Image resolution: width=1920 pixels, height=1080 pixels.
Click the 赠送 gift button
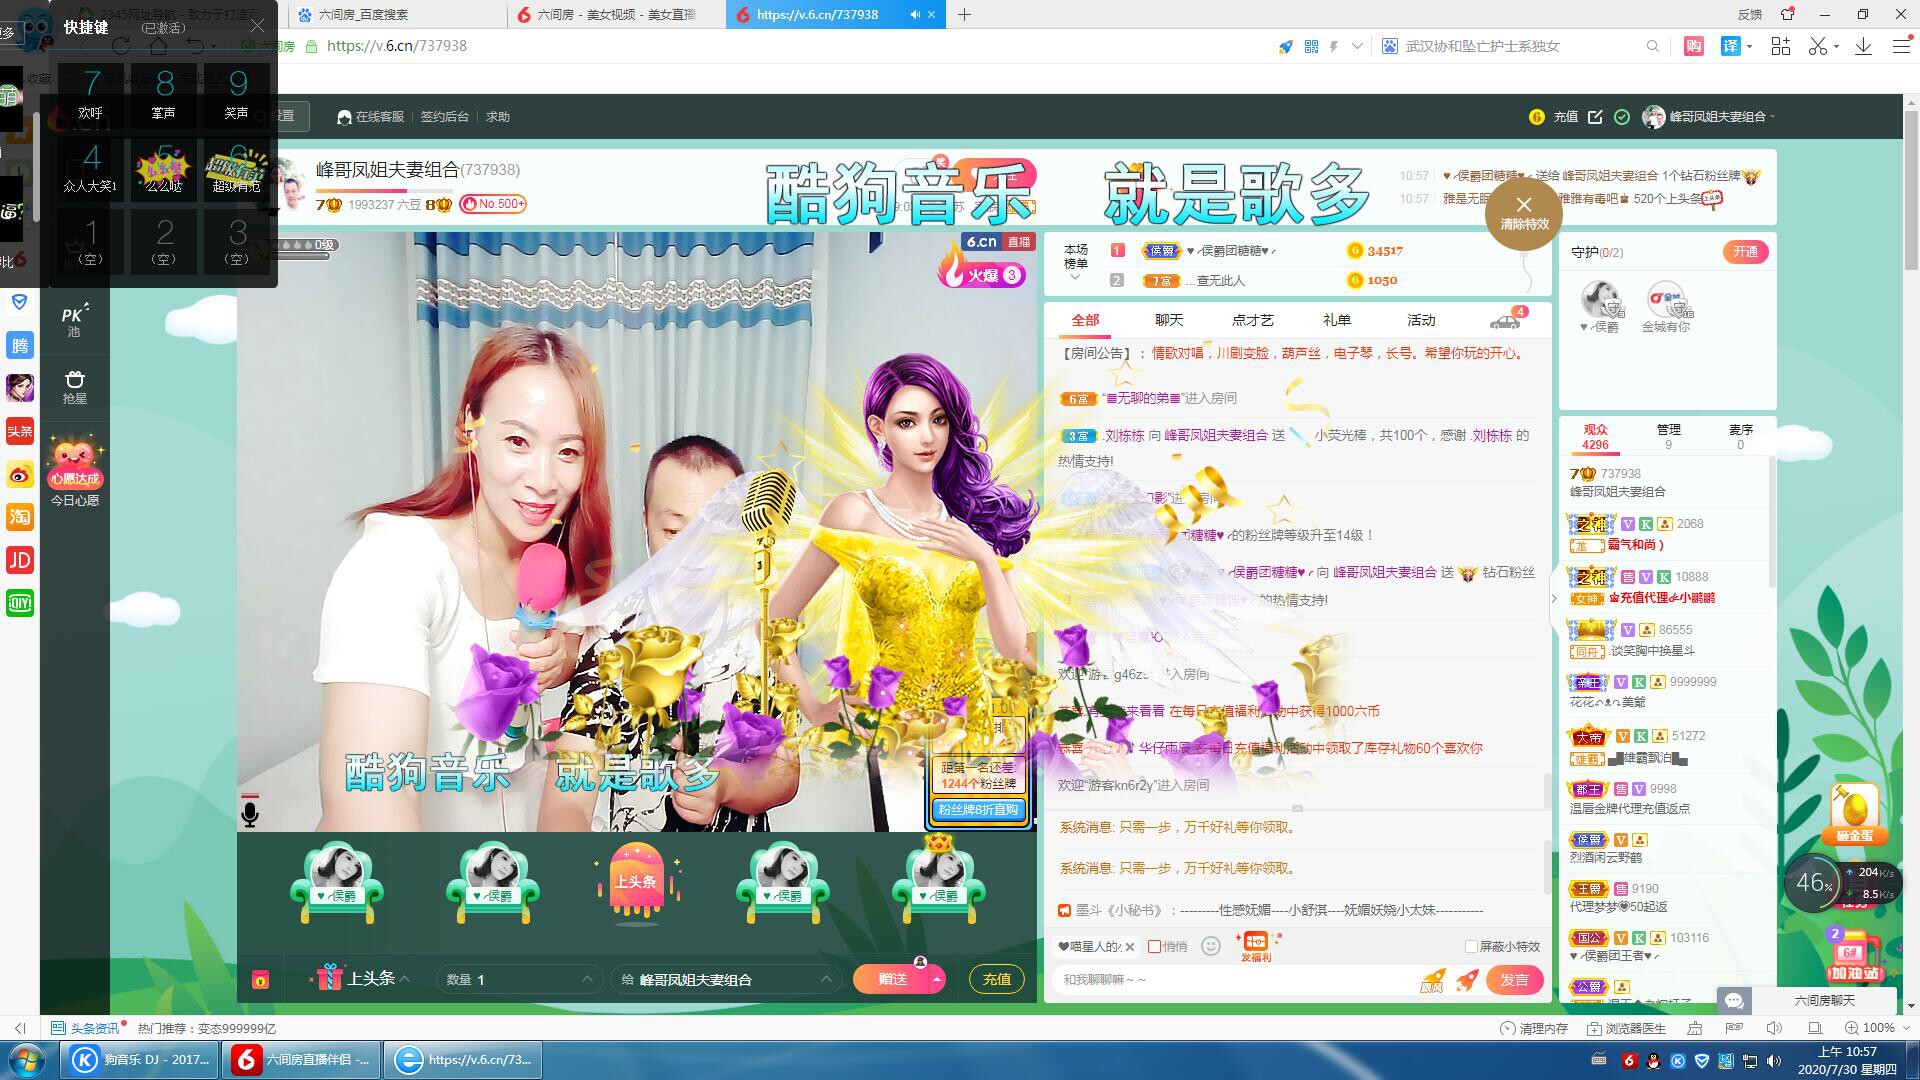(891, 980)
